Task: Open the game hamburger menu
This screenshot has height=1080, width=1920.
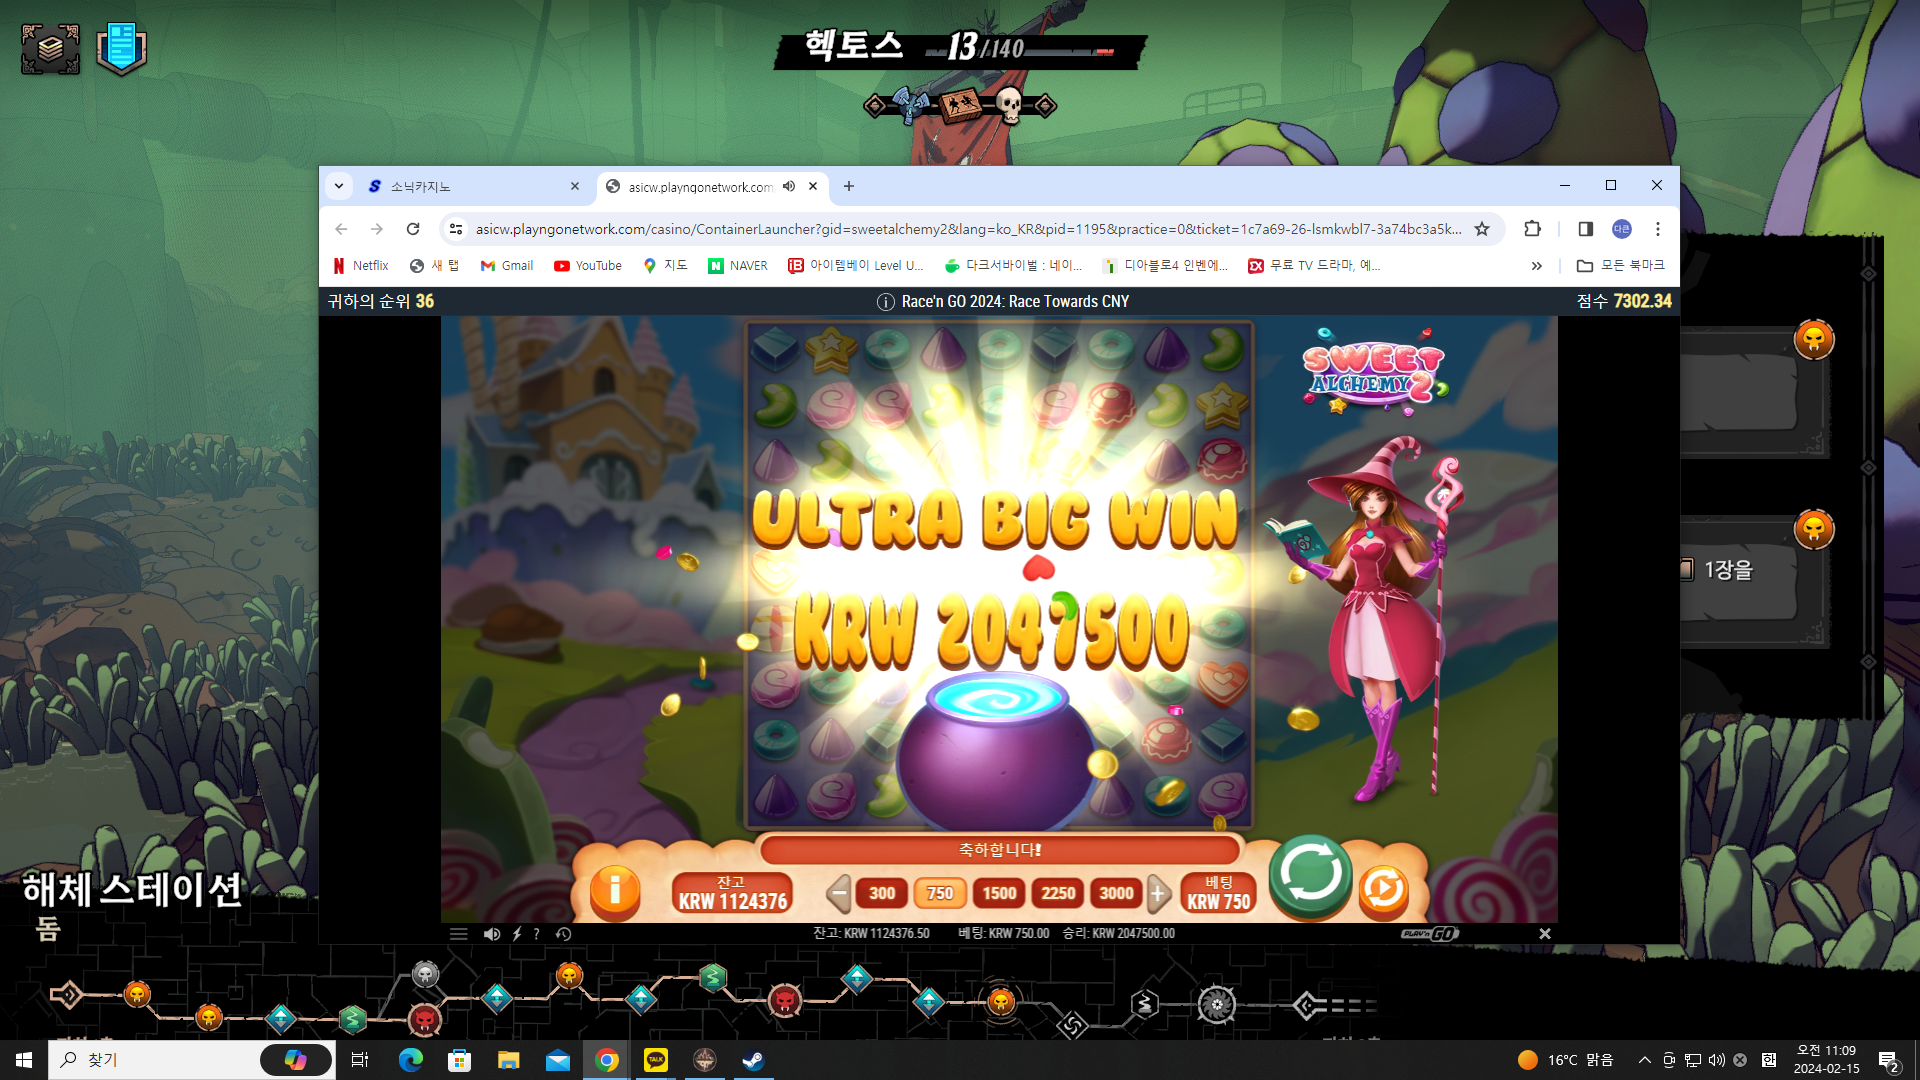Action: coord(459,934)
